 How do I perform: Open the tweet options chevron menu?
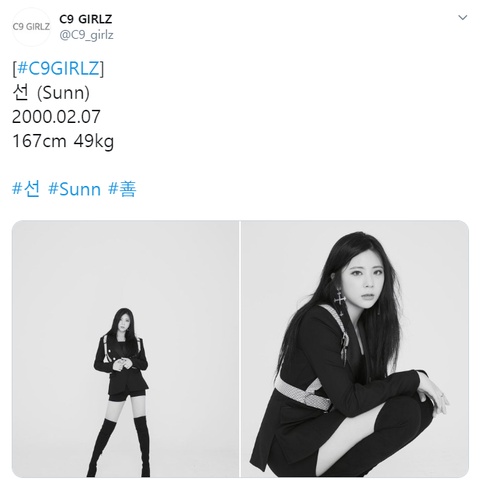[462, 17]
